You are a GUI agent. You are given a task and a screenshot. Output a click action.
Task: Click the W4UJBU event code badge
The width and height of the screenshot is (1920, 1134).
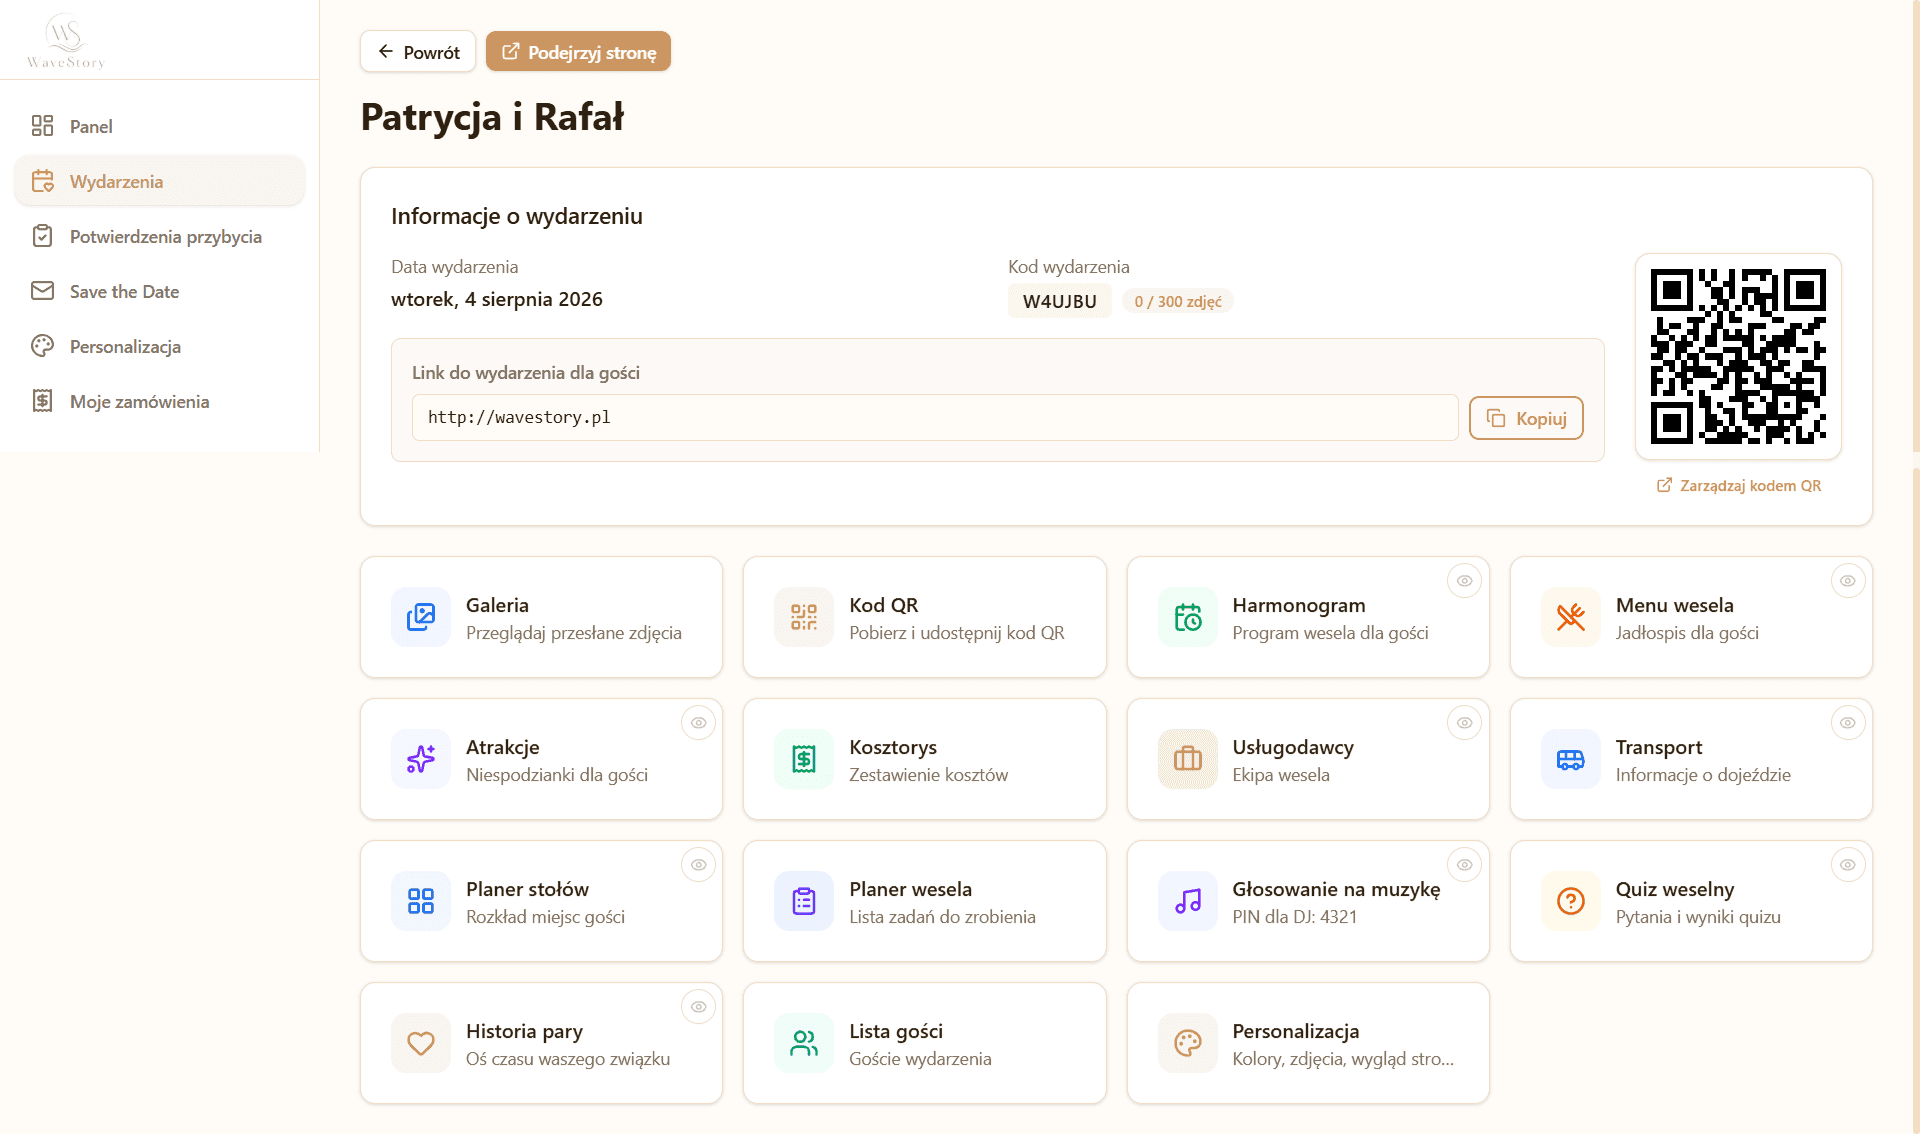[1060, 301]
